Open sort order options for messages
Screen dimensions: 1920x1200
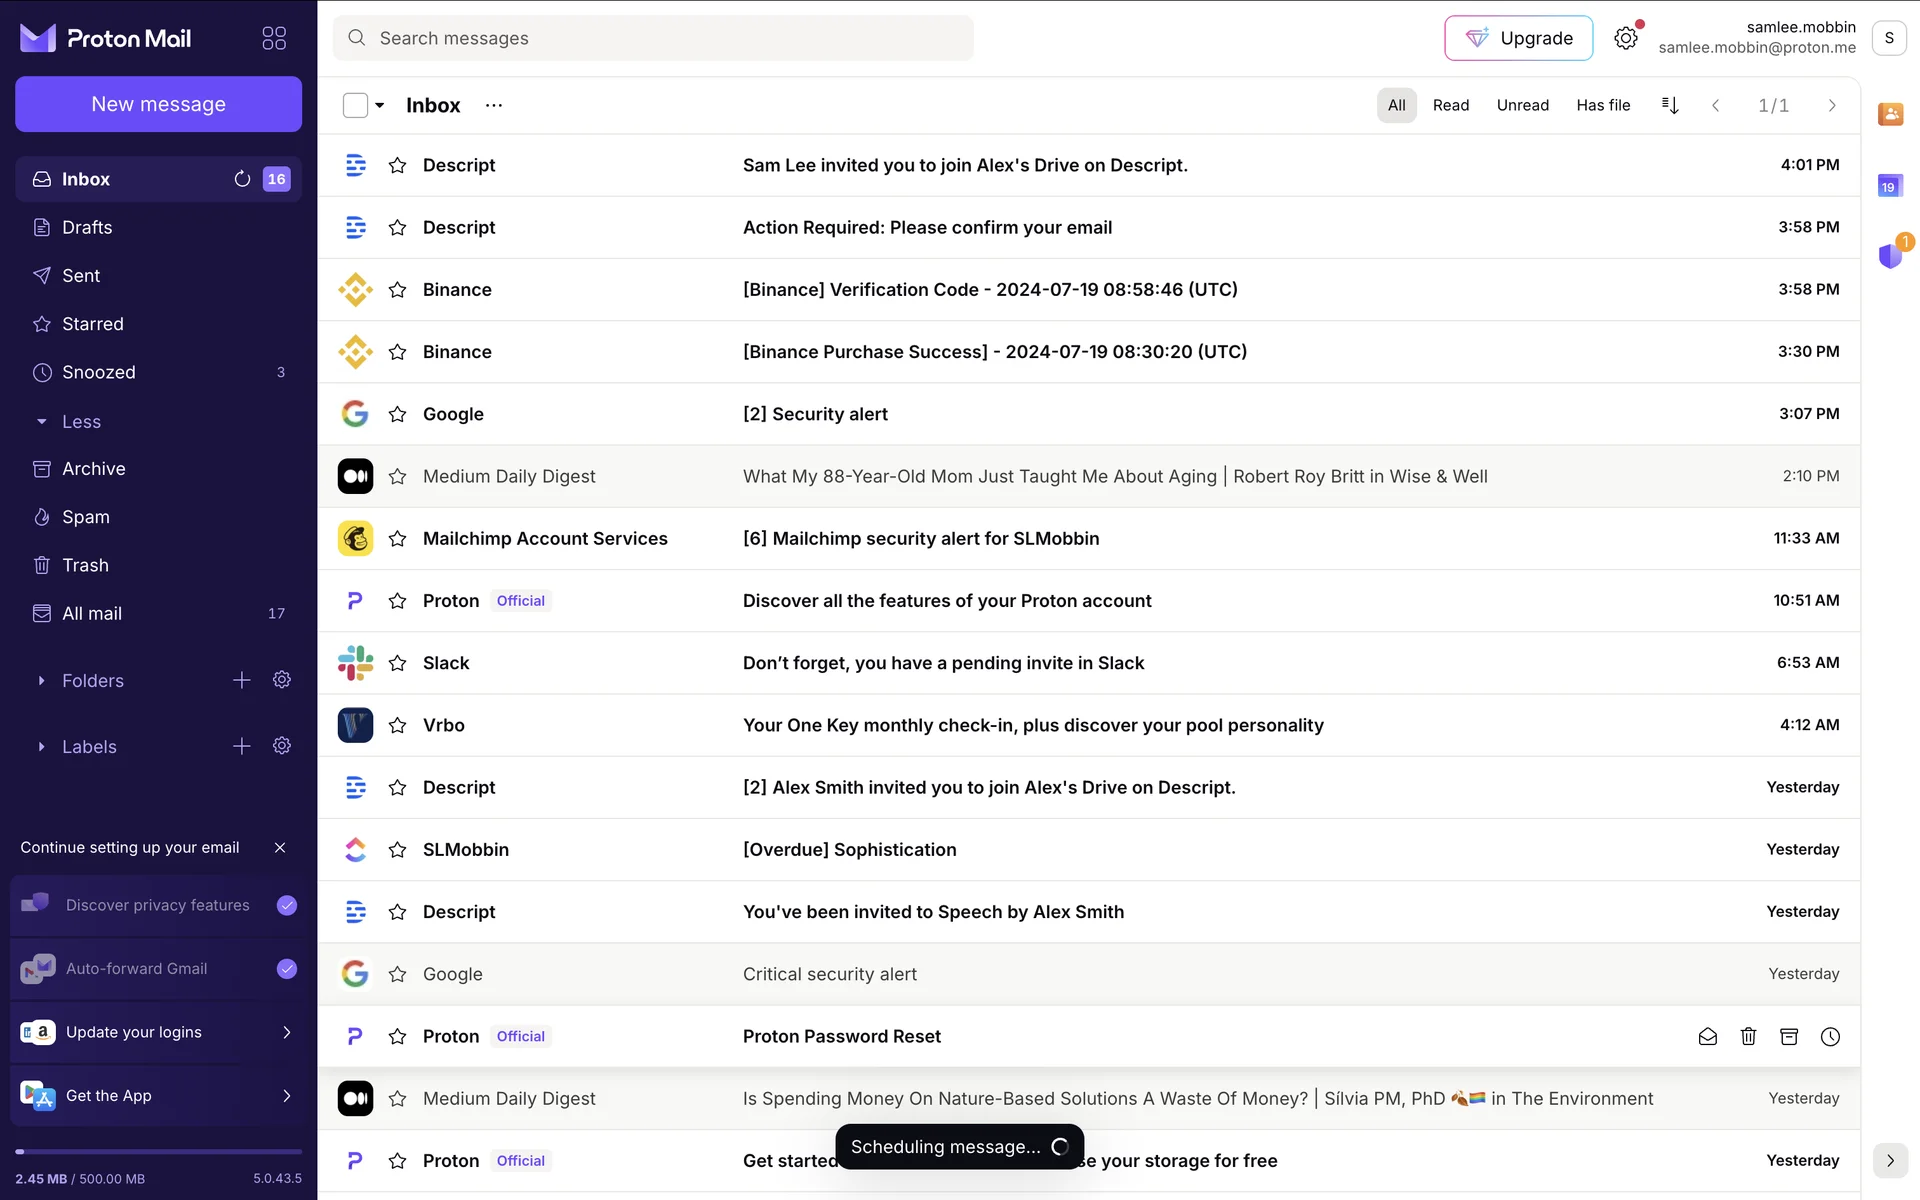click(x=1670, y=105)
